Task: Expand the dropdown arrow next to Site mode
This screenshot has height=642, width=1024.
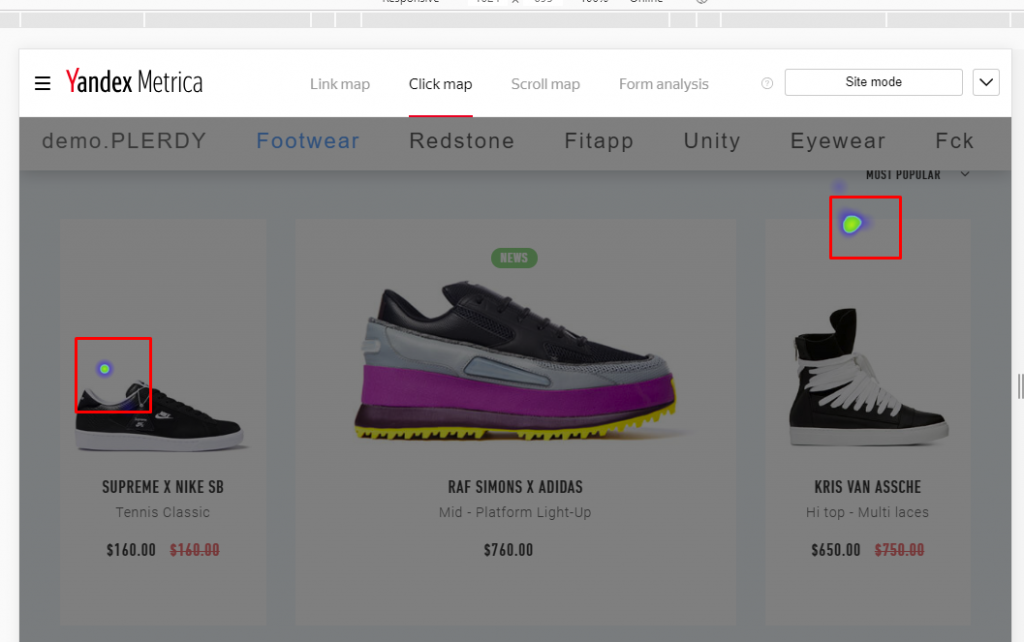Action: coord(986,82)
